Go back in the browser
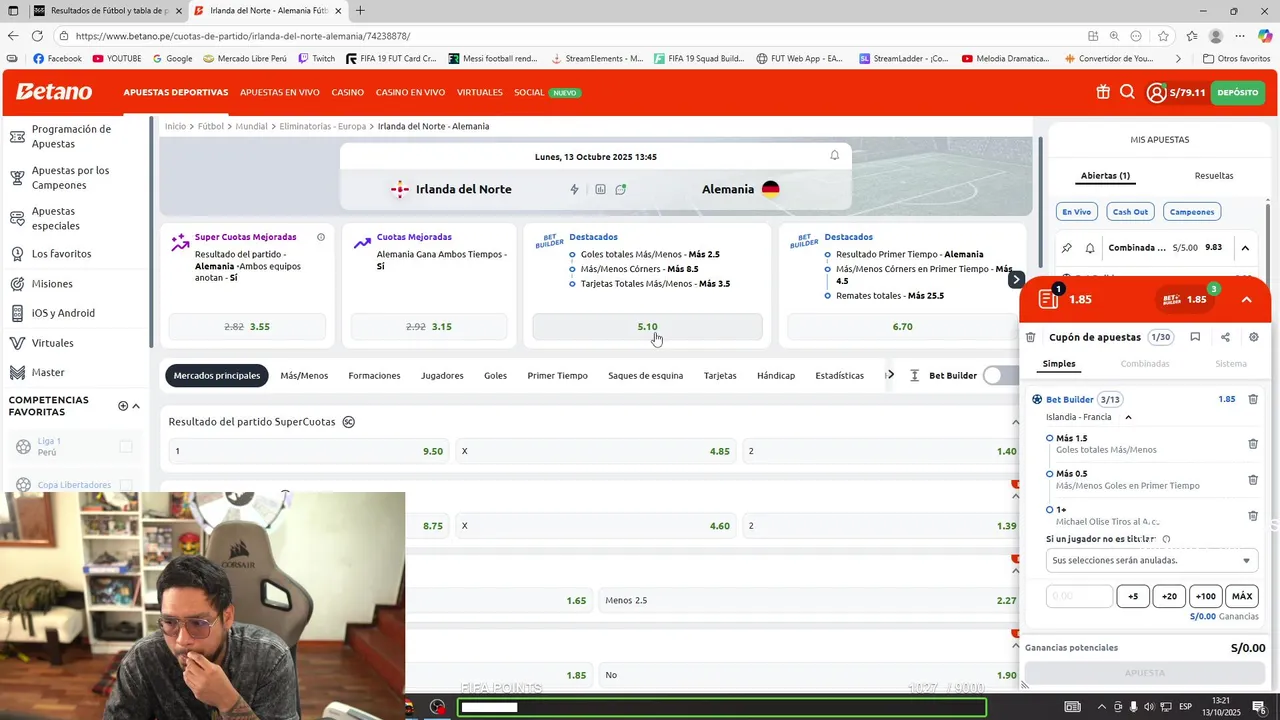This screenshot has height=720, width=1280. (13, 36)
